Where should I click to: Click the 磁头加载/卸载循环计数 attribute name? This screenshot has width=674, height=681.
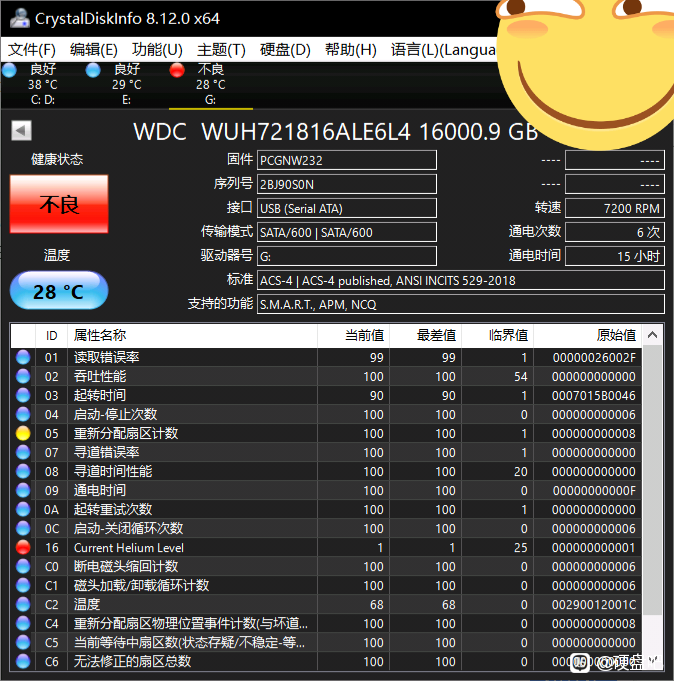point(141,585)
